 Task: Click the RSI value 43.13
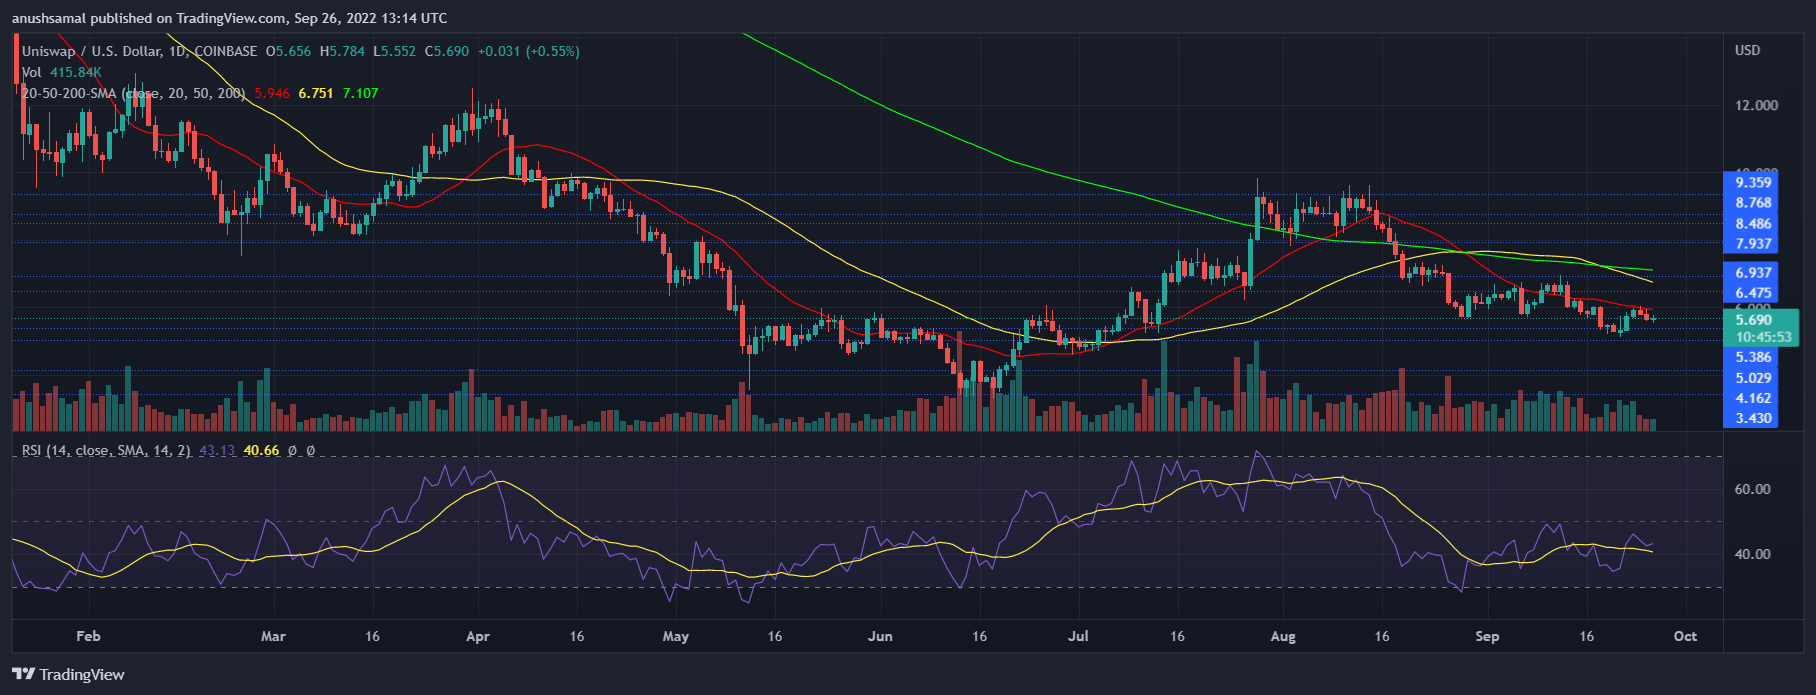tap(217, 451)
